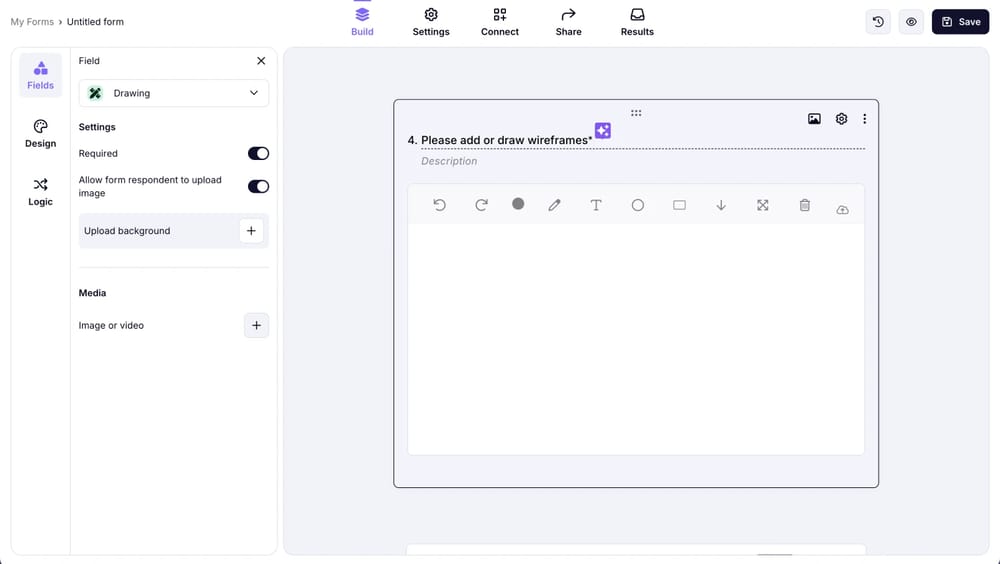
Task: Open the Share tab
Action: point(568,22)
